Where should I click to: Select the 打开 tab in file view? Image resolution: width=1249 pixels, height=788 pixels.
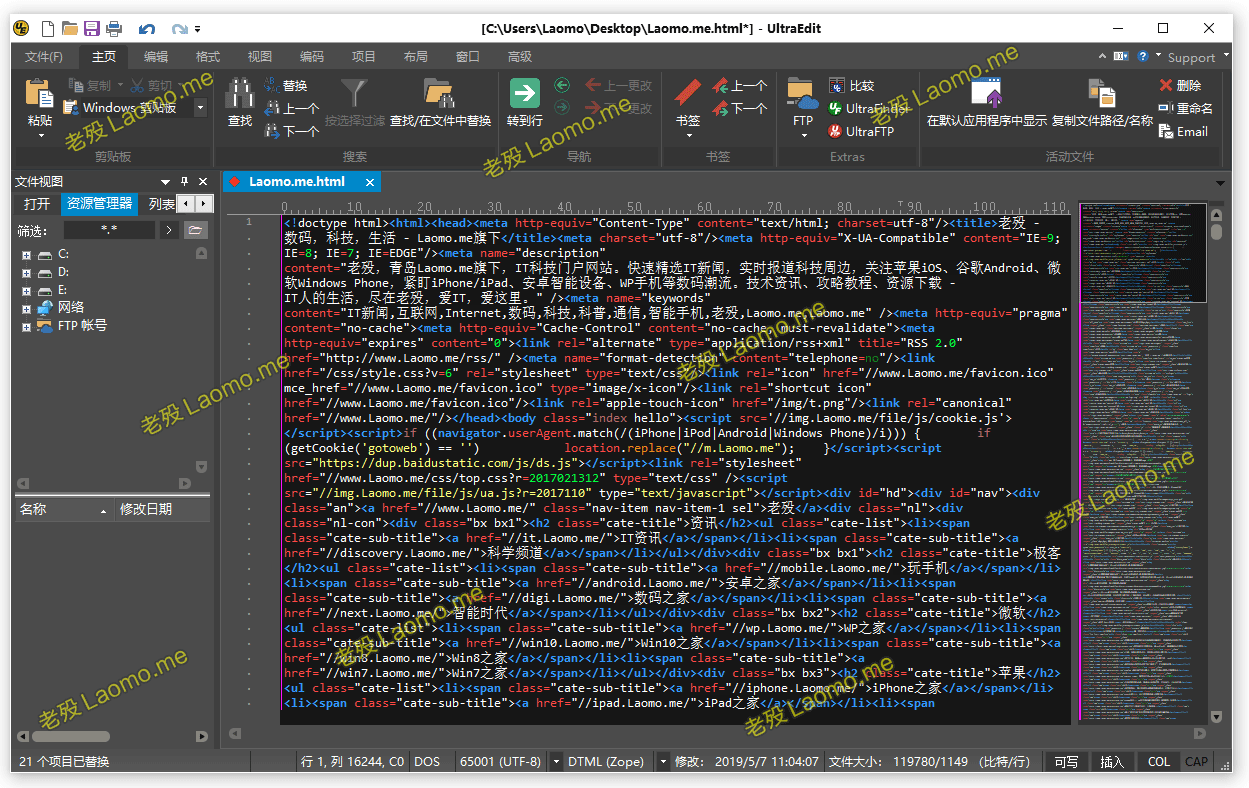pyautogui.click(x=37, y=204)
